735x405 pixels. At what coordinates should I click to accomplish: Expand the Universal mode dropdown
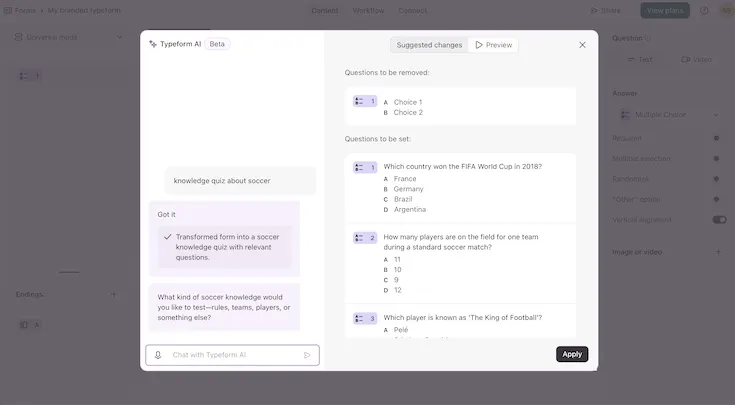(68, 37)
